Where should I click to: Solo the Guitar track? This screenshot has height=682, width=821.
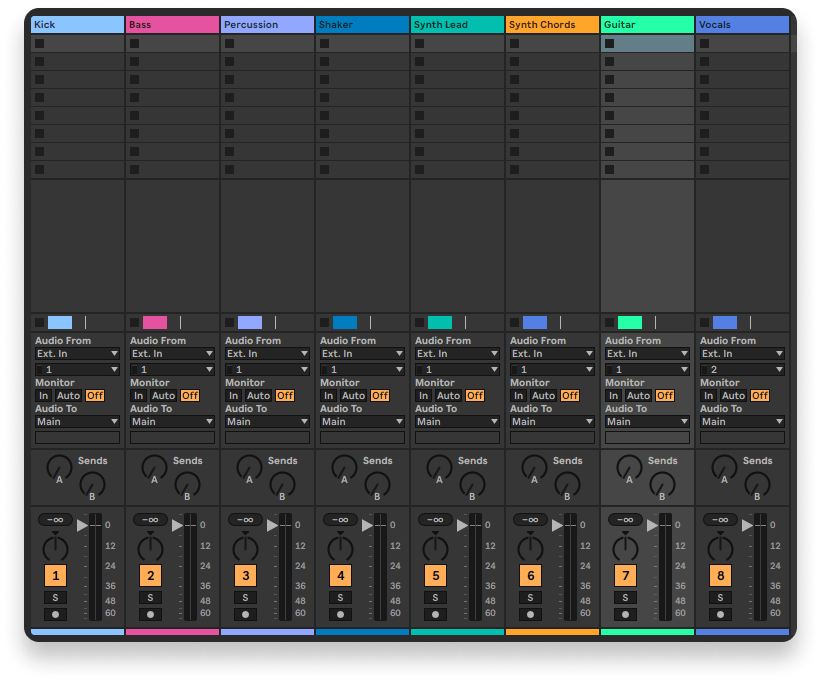click(x=625, y=596)
